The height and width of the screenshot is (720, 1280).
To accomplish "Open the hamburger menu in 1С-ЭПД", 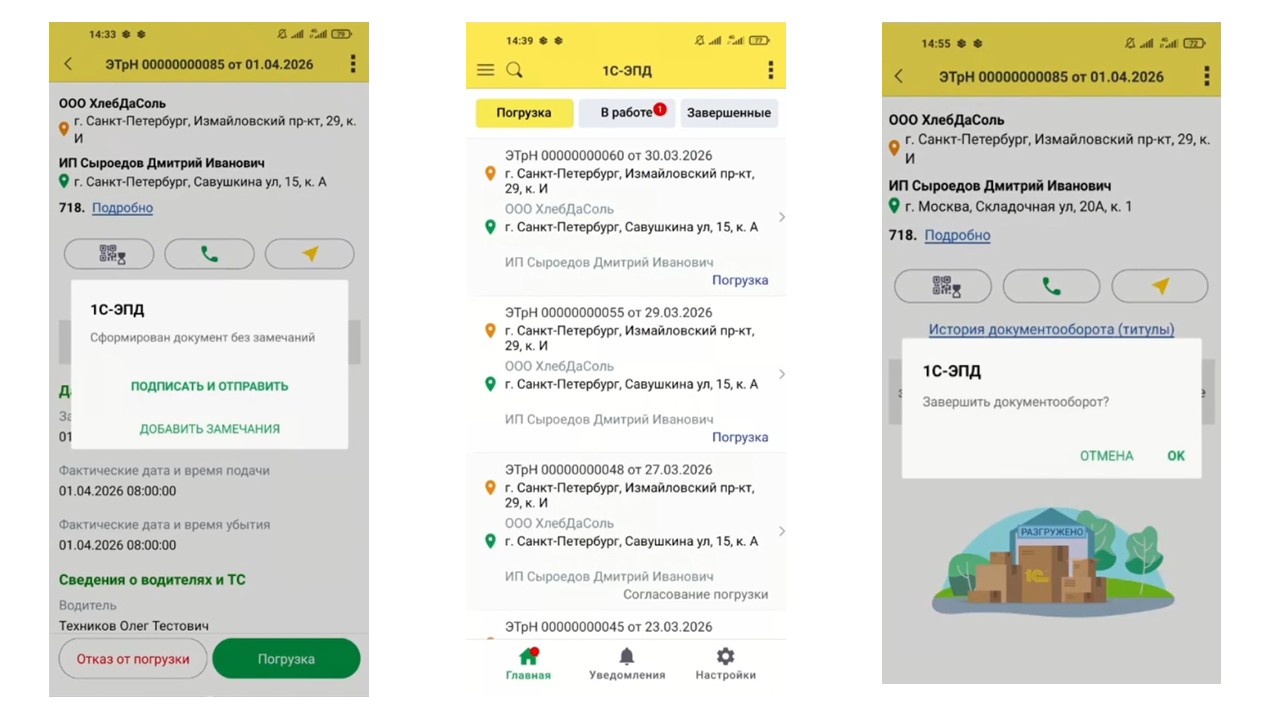I will point(485,70).
